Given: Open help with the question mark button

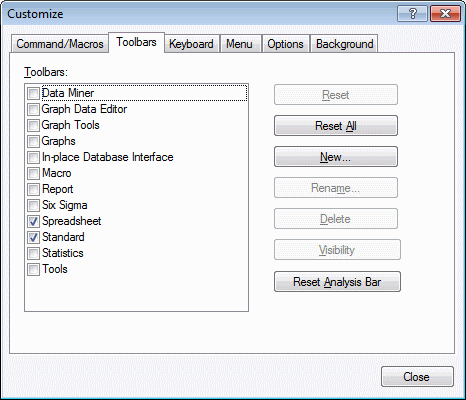Looking at the screenshot, I should tap(412, 14).
